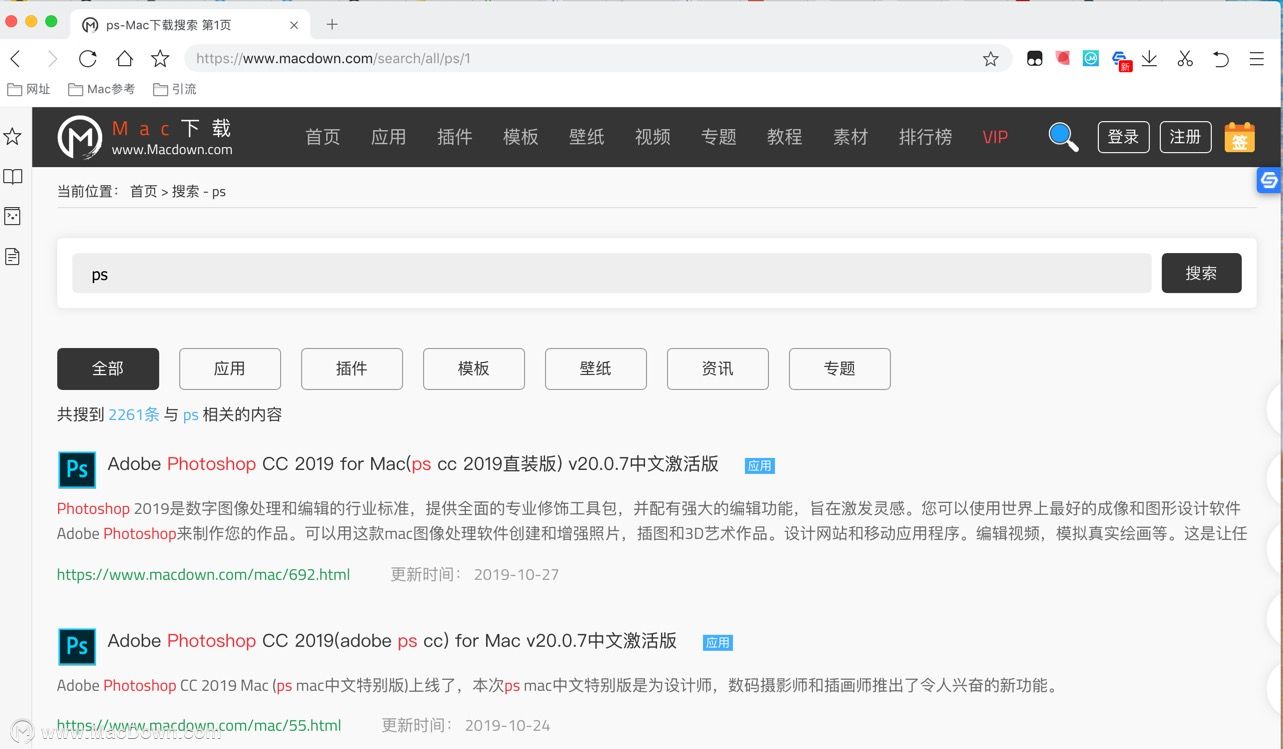
Task: Click Ps icon of the adobe ps cc result
Action: coord(77,646)
